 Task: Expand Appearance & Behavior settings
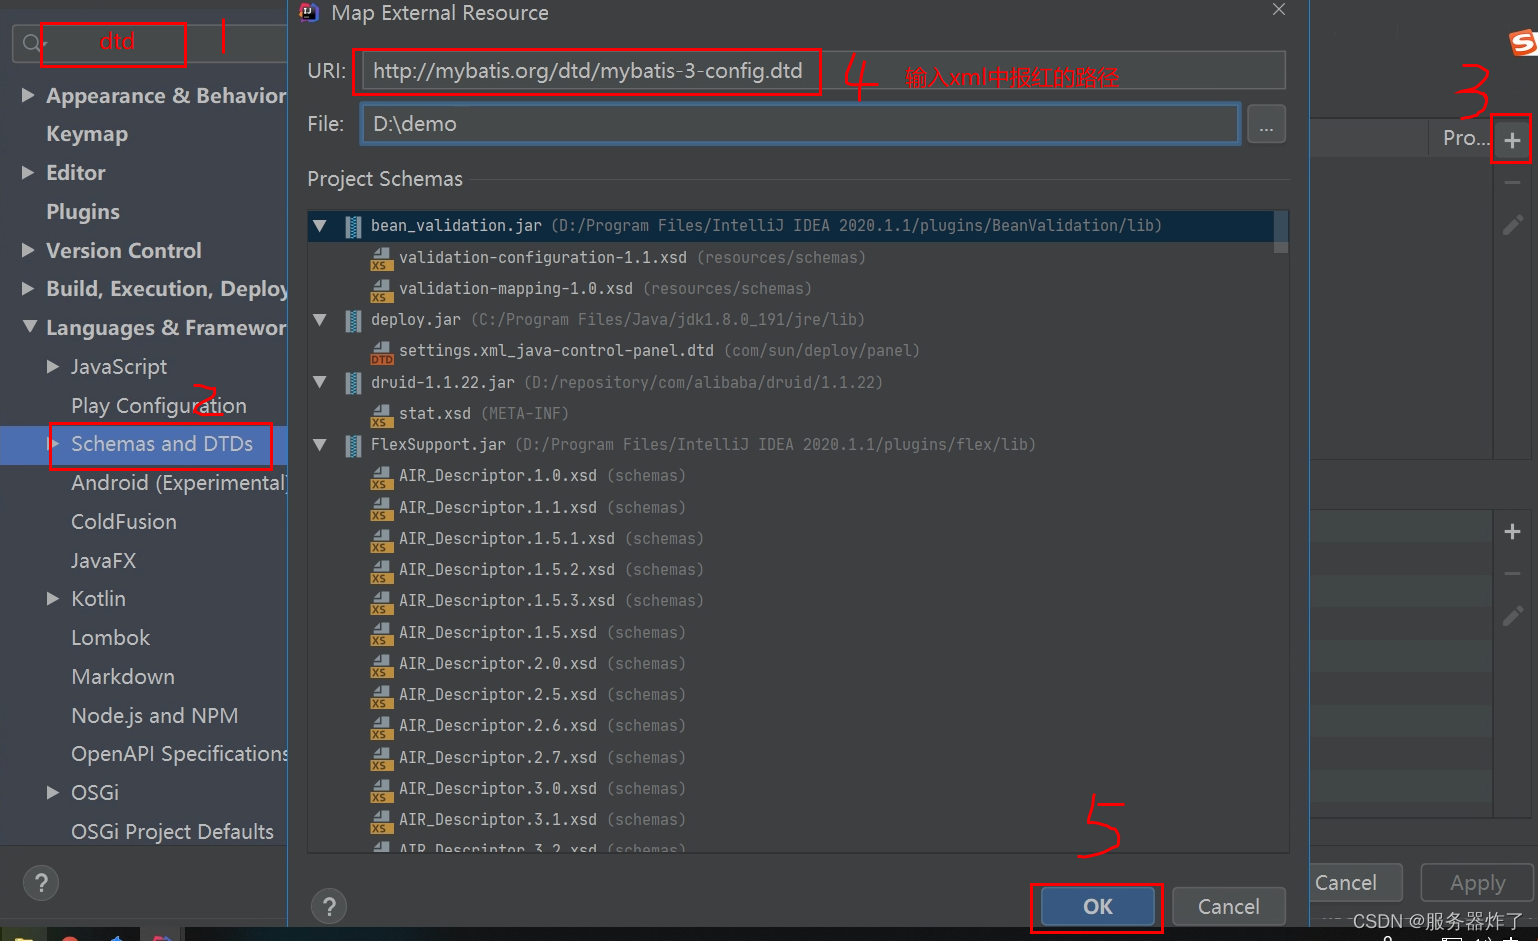click(x=28, y=95)
